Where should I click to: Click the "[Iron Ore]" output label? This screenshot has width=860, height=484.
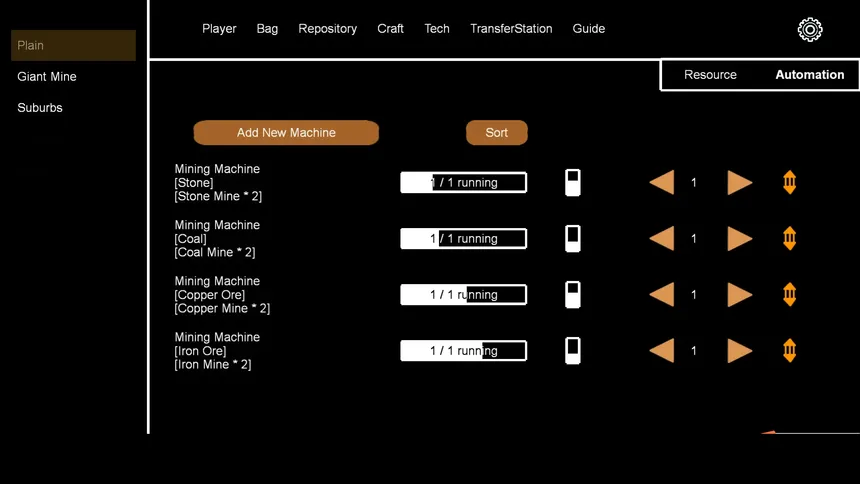pyautogui.click(x=200, y=351)
